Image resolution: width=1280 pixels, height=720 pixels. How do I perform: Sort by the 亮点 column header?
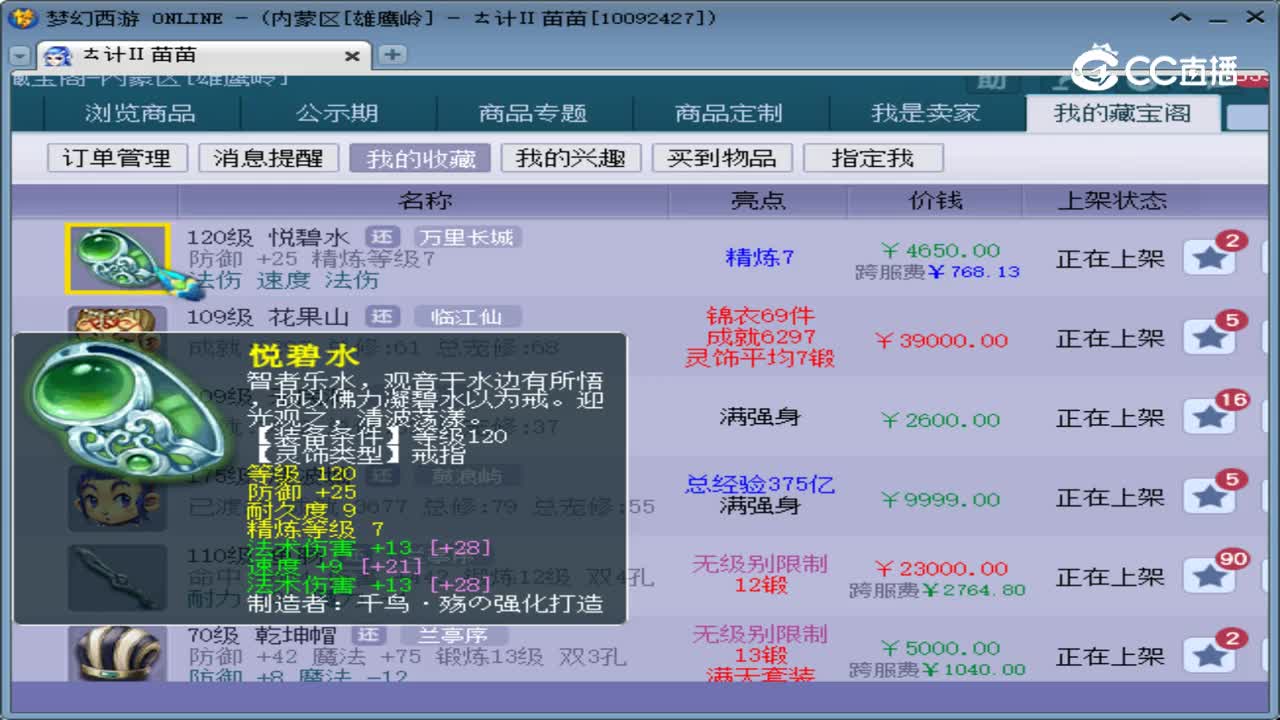[x=758, y=200]
